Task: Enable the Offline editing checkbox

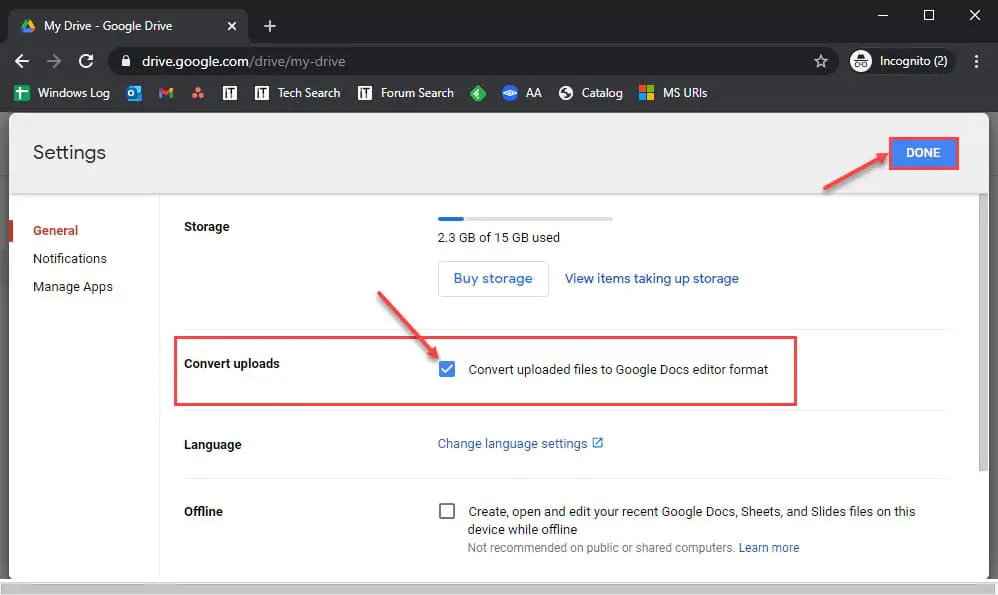Action: click(447, 511)
